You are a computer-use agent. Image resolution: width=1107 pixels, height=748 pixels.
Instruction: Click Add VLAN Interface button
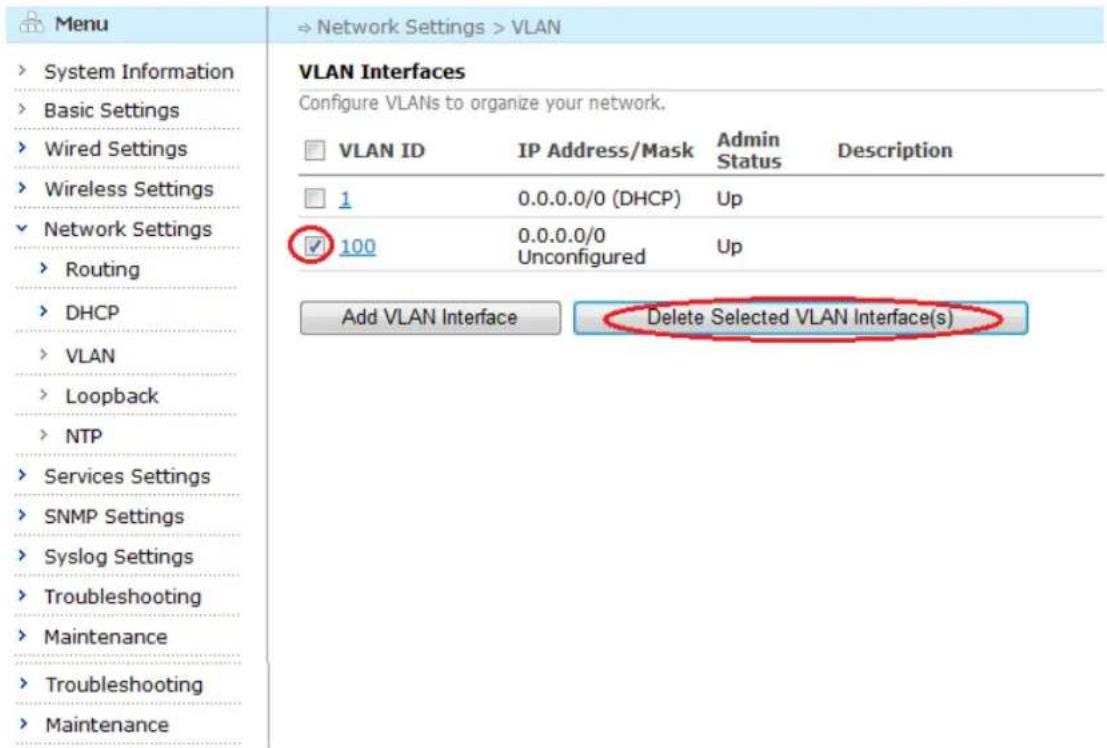pyautogui.click(x=430, y=317)
